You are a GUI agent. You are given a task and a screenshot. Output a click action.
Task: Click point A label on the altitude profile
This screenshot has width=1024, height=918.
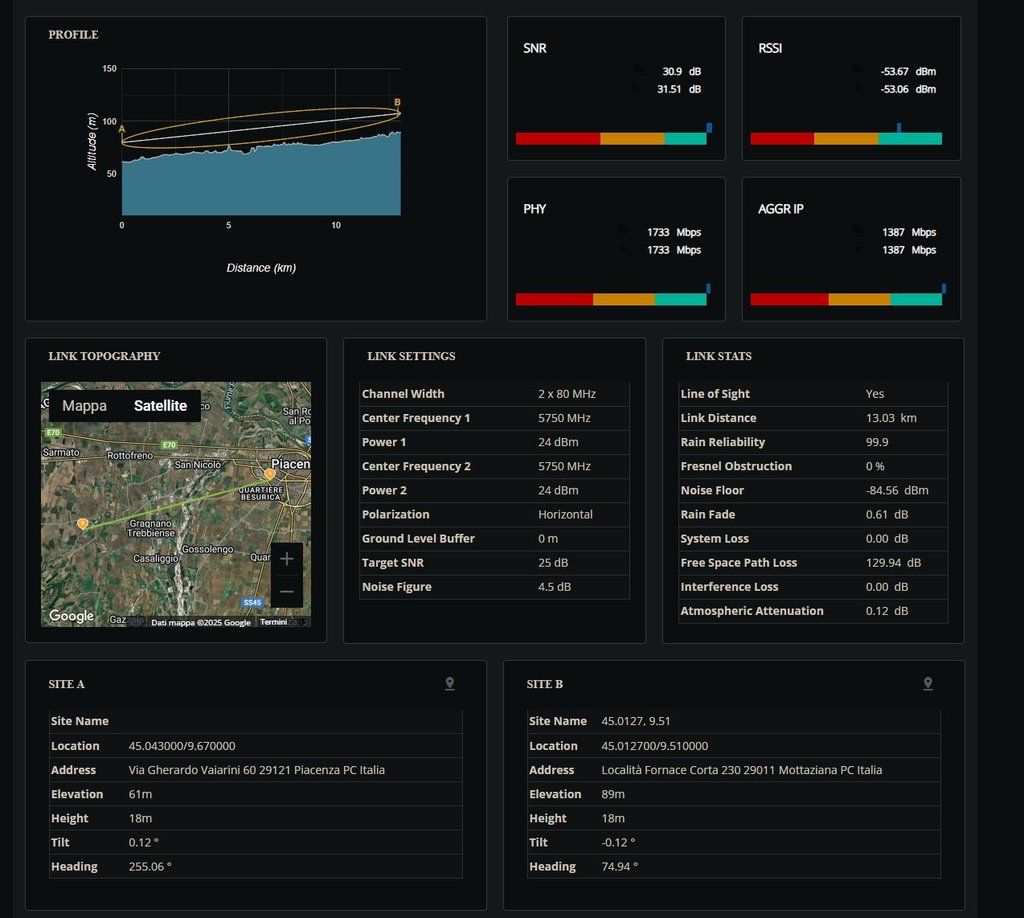[122, 129]
